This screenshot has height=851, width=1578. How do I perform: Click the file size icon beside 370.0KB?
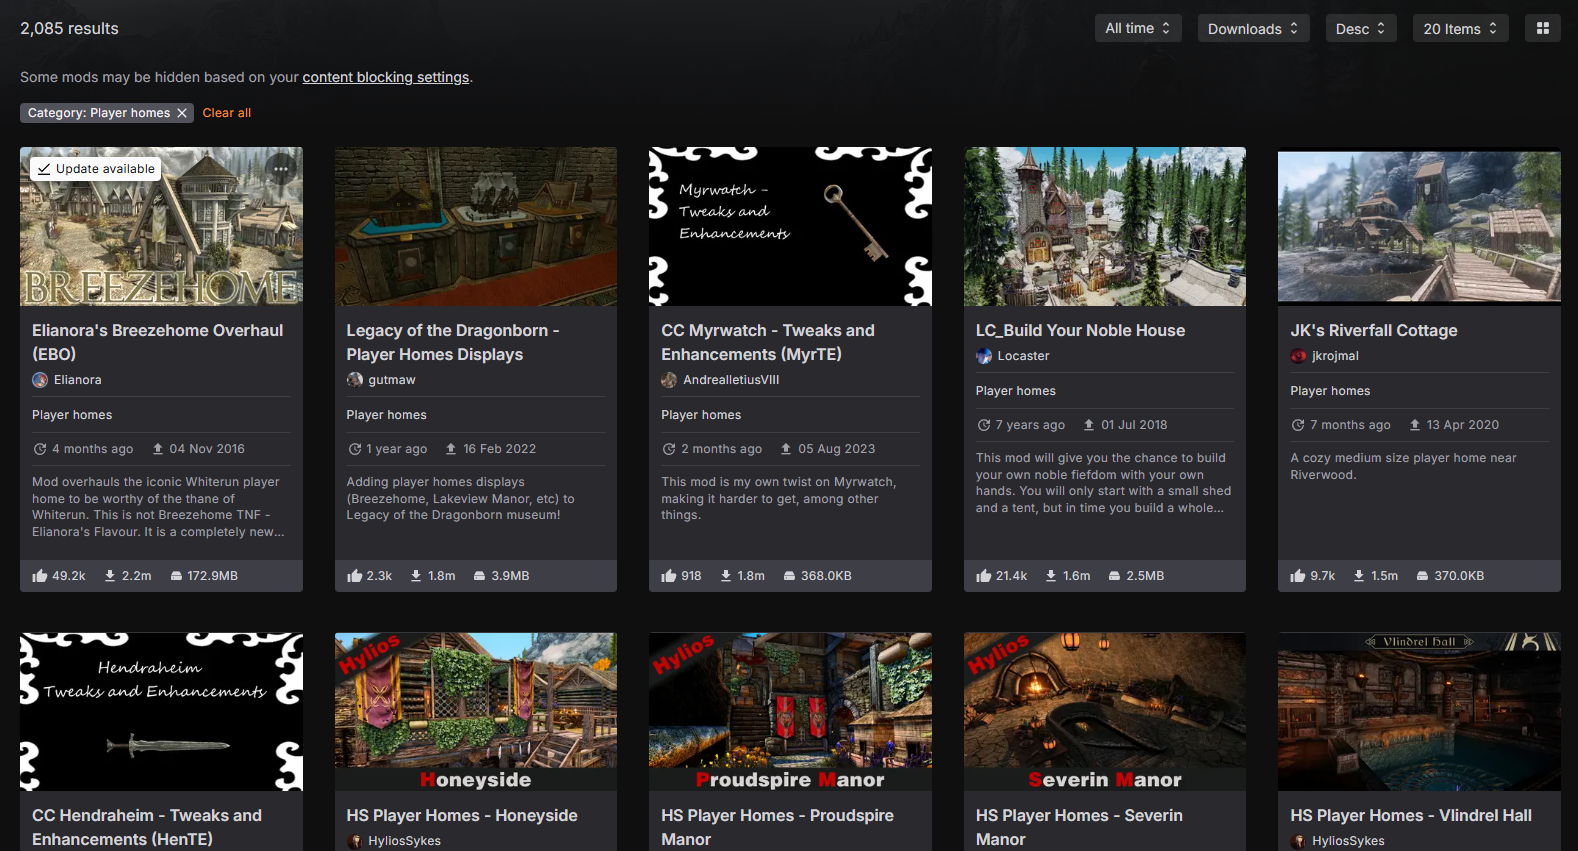(x=1422, y=576)
